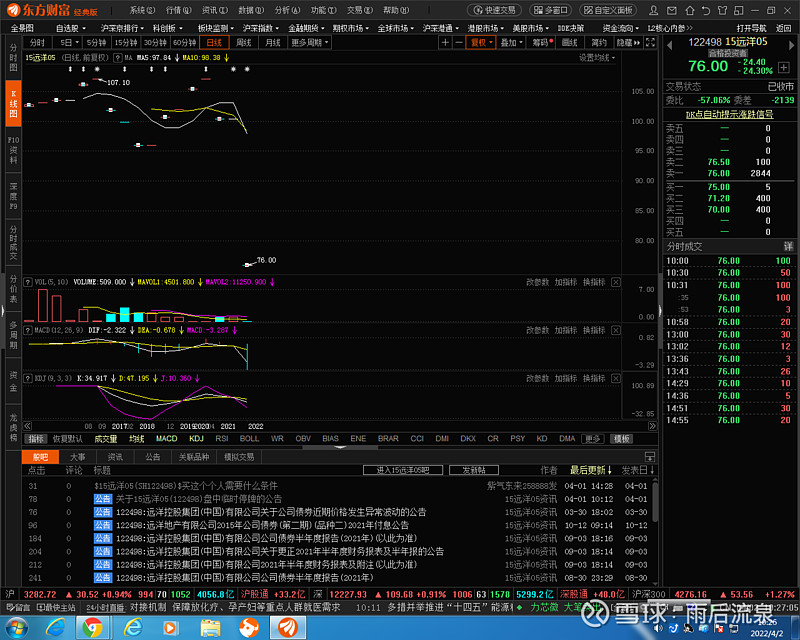Close the MACD indicator panel
This screenshot has height=640, width=800.
pos(616,330)
